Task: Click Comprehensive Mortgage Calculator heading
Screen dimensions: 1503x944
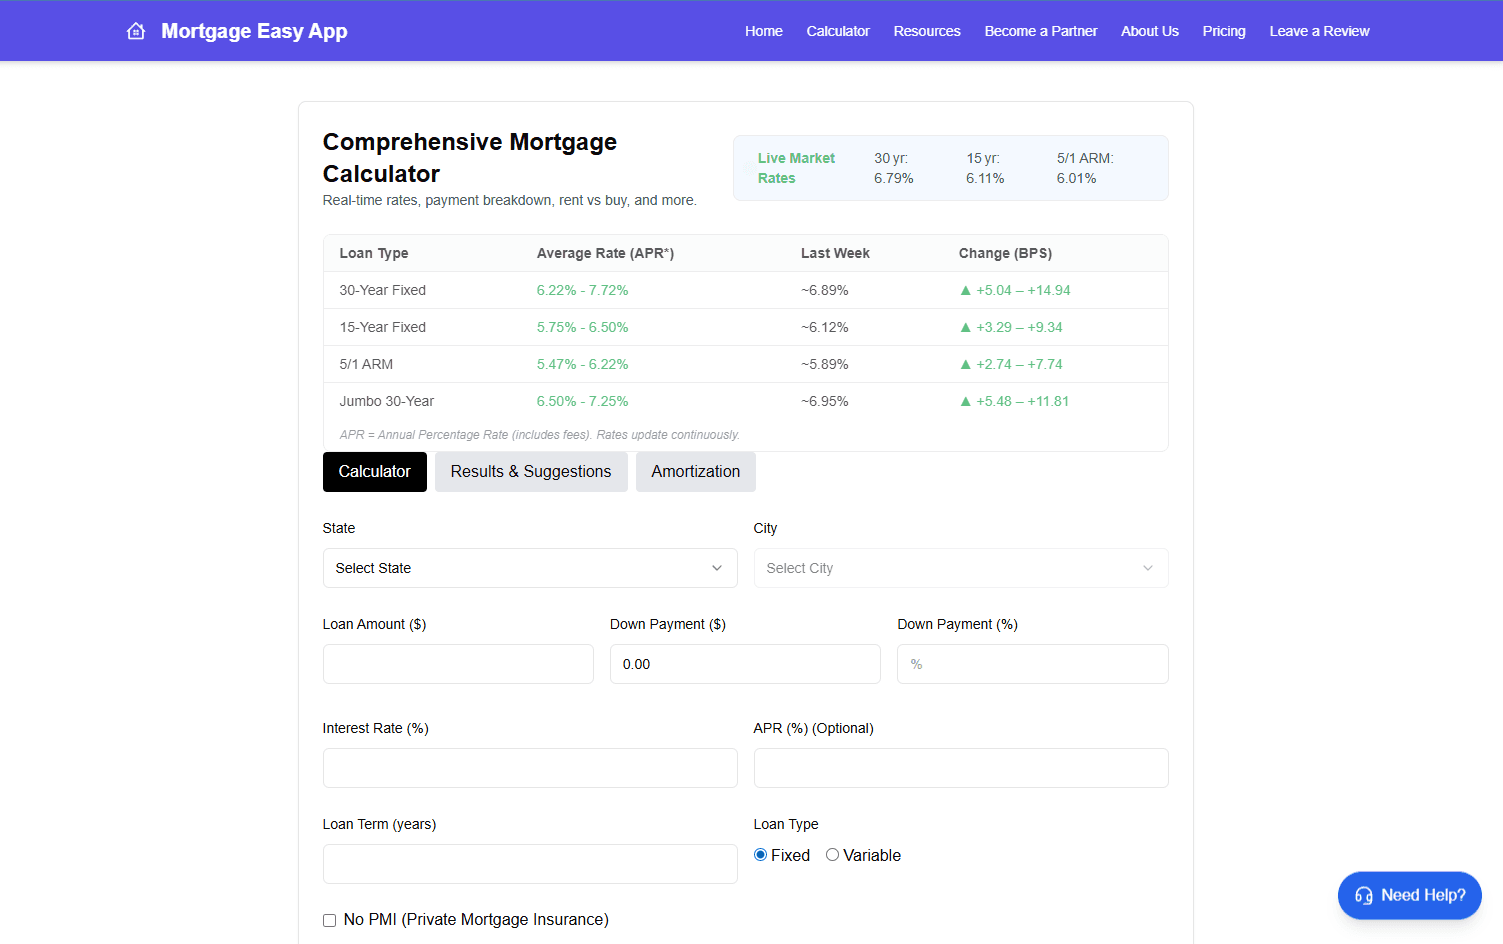Action: 470,158
